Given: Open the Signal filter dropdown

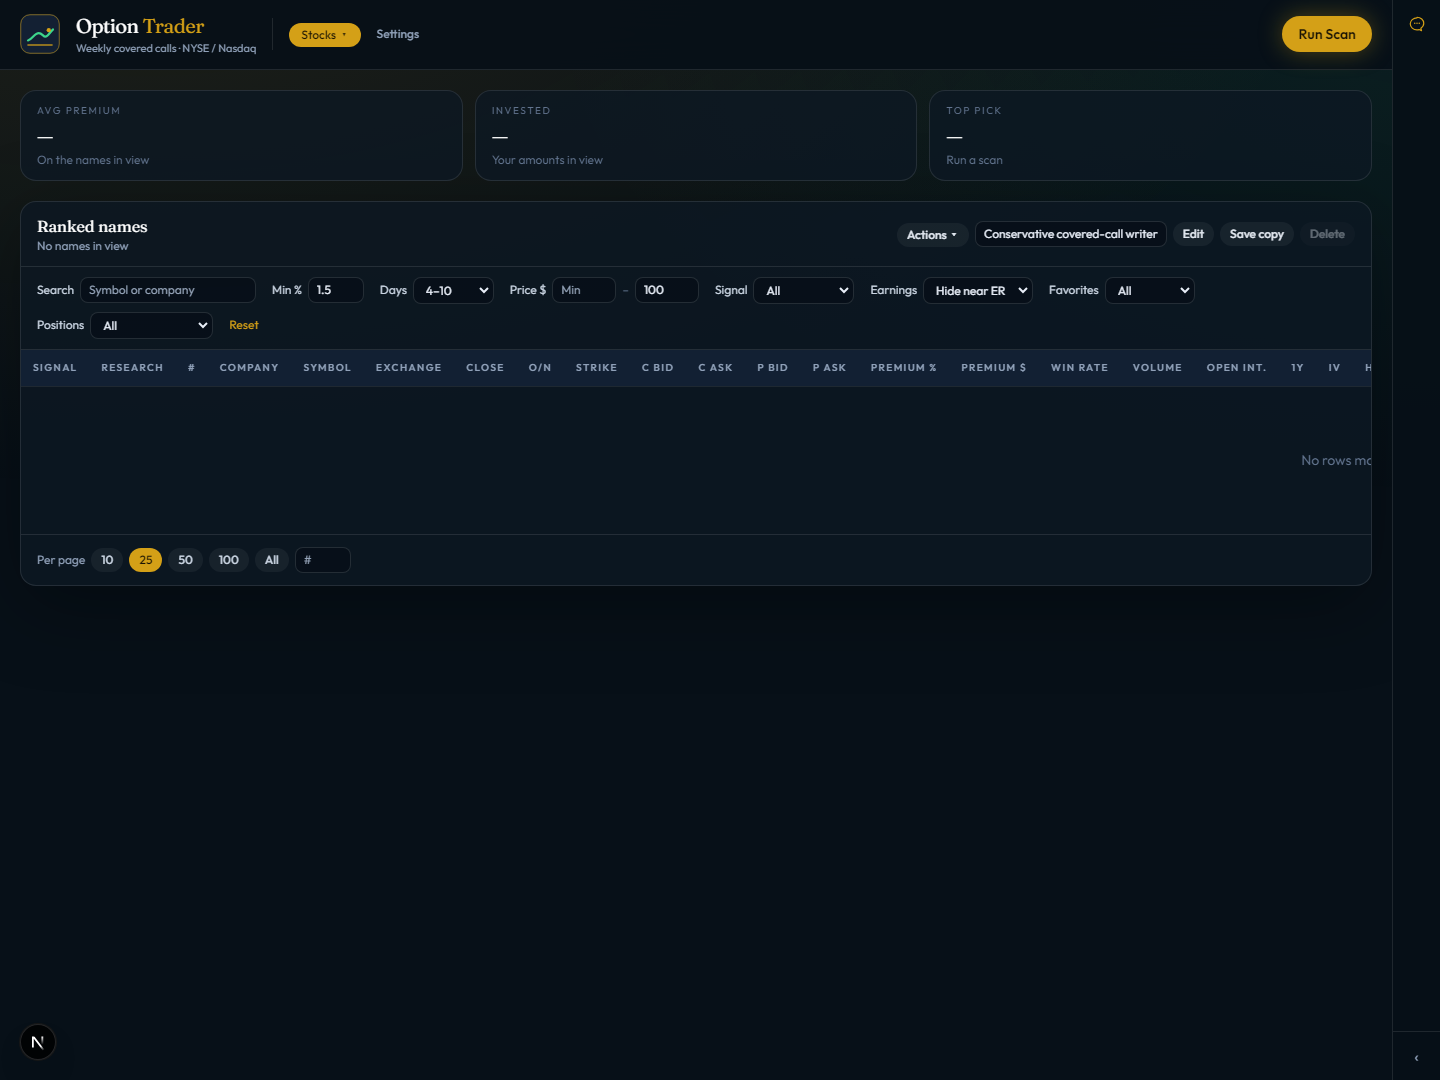Looking at the screenshot, I should tap(803, 290).
